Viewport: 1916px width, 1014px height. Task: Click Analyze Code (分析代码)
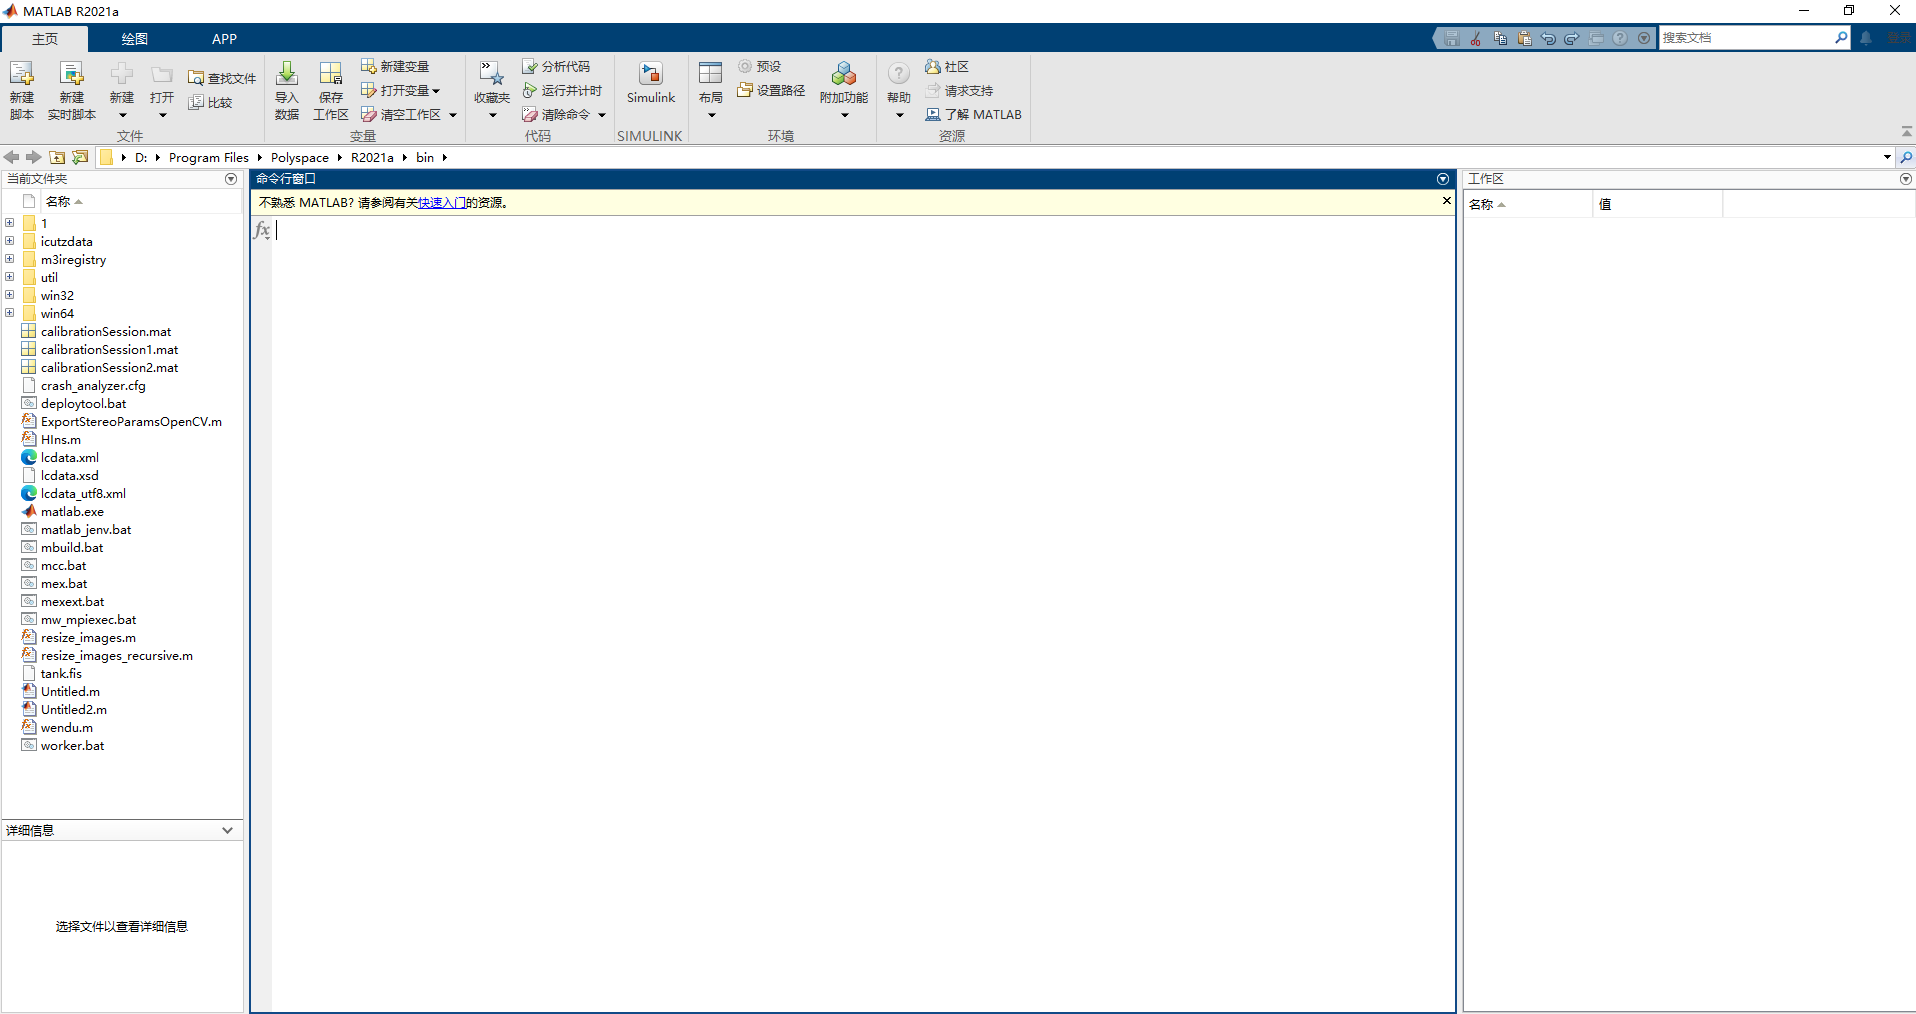click(557, 66)
